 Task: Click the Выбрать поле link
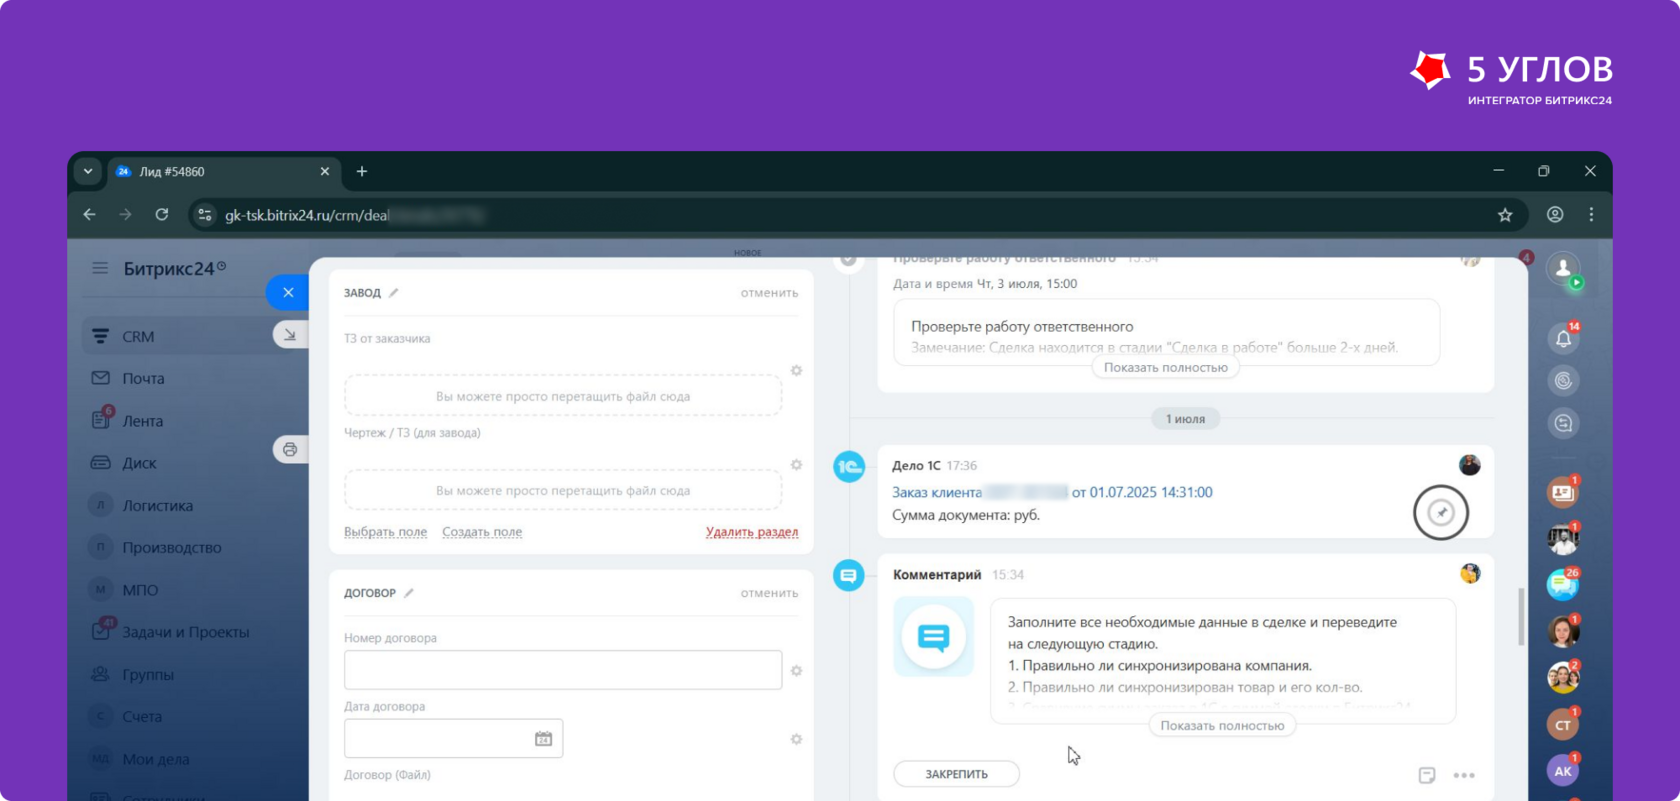385,532
